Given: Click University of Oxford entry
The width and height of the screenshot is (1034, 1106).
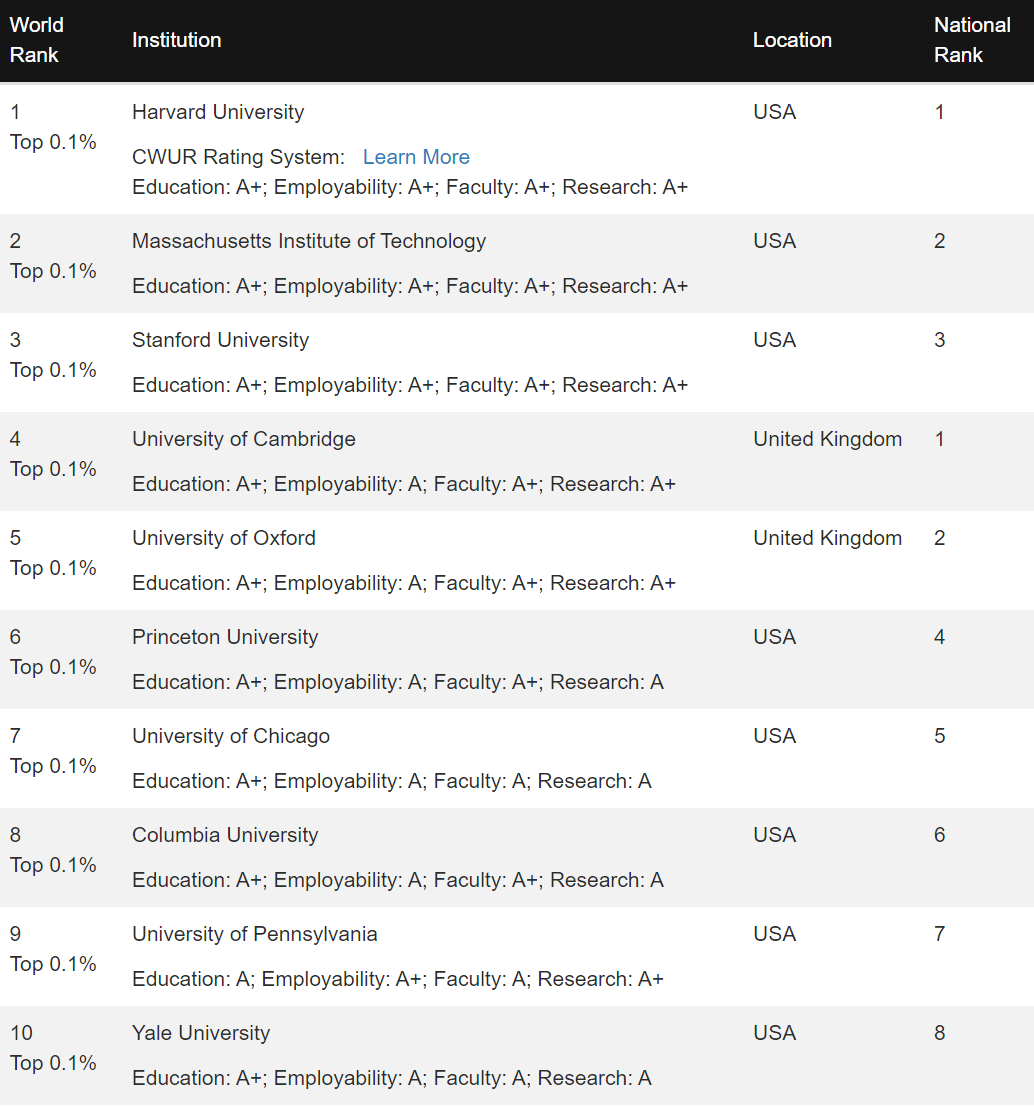Looking at the screenshot, I should pyautogui.click(x=224, y=538).
